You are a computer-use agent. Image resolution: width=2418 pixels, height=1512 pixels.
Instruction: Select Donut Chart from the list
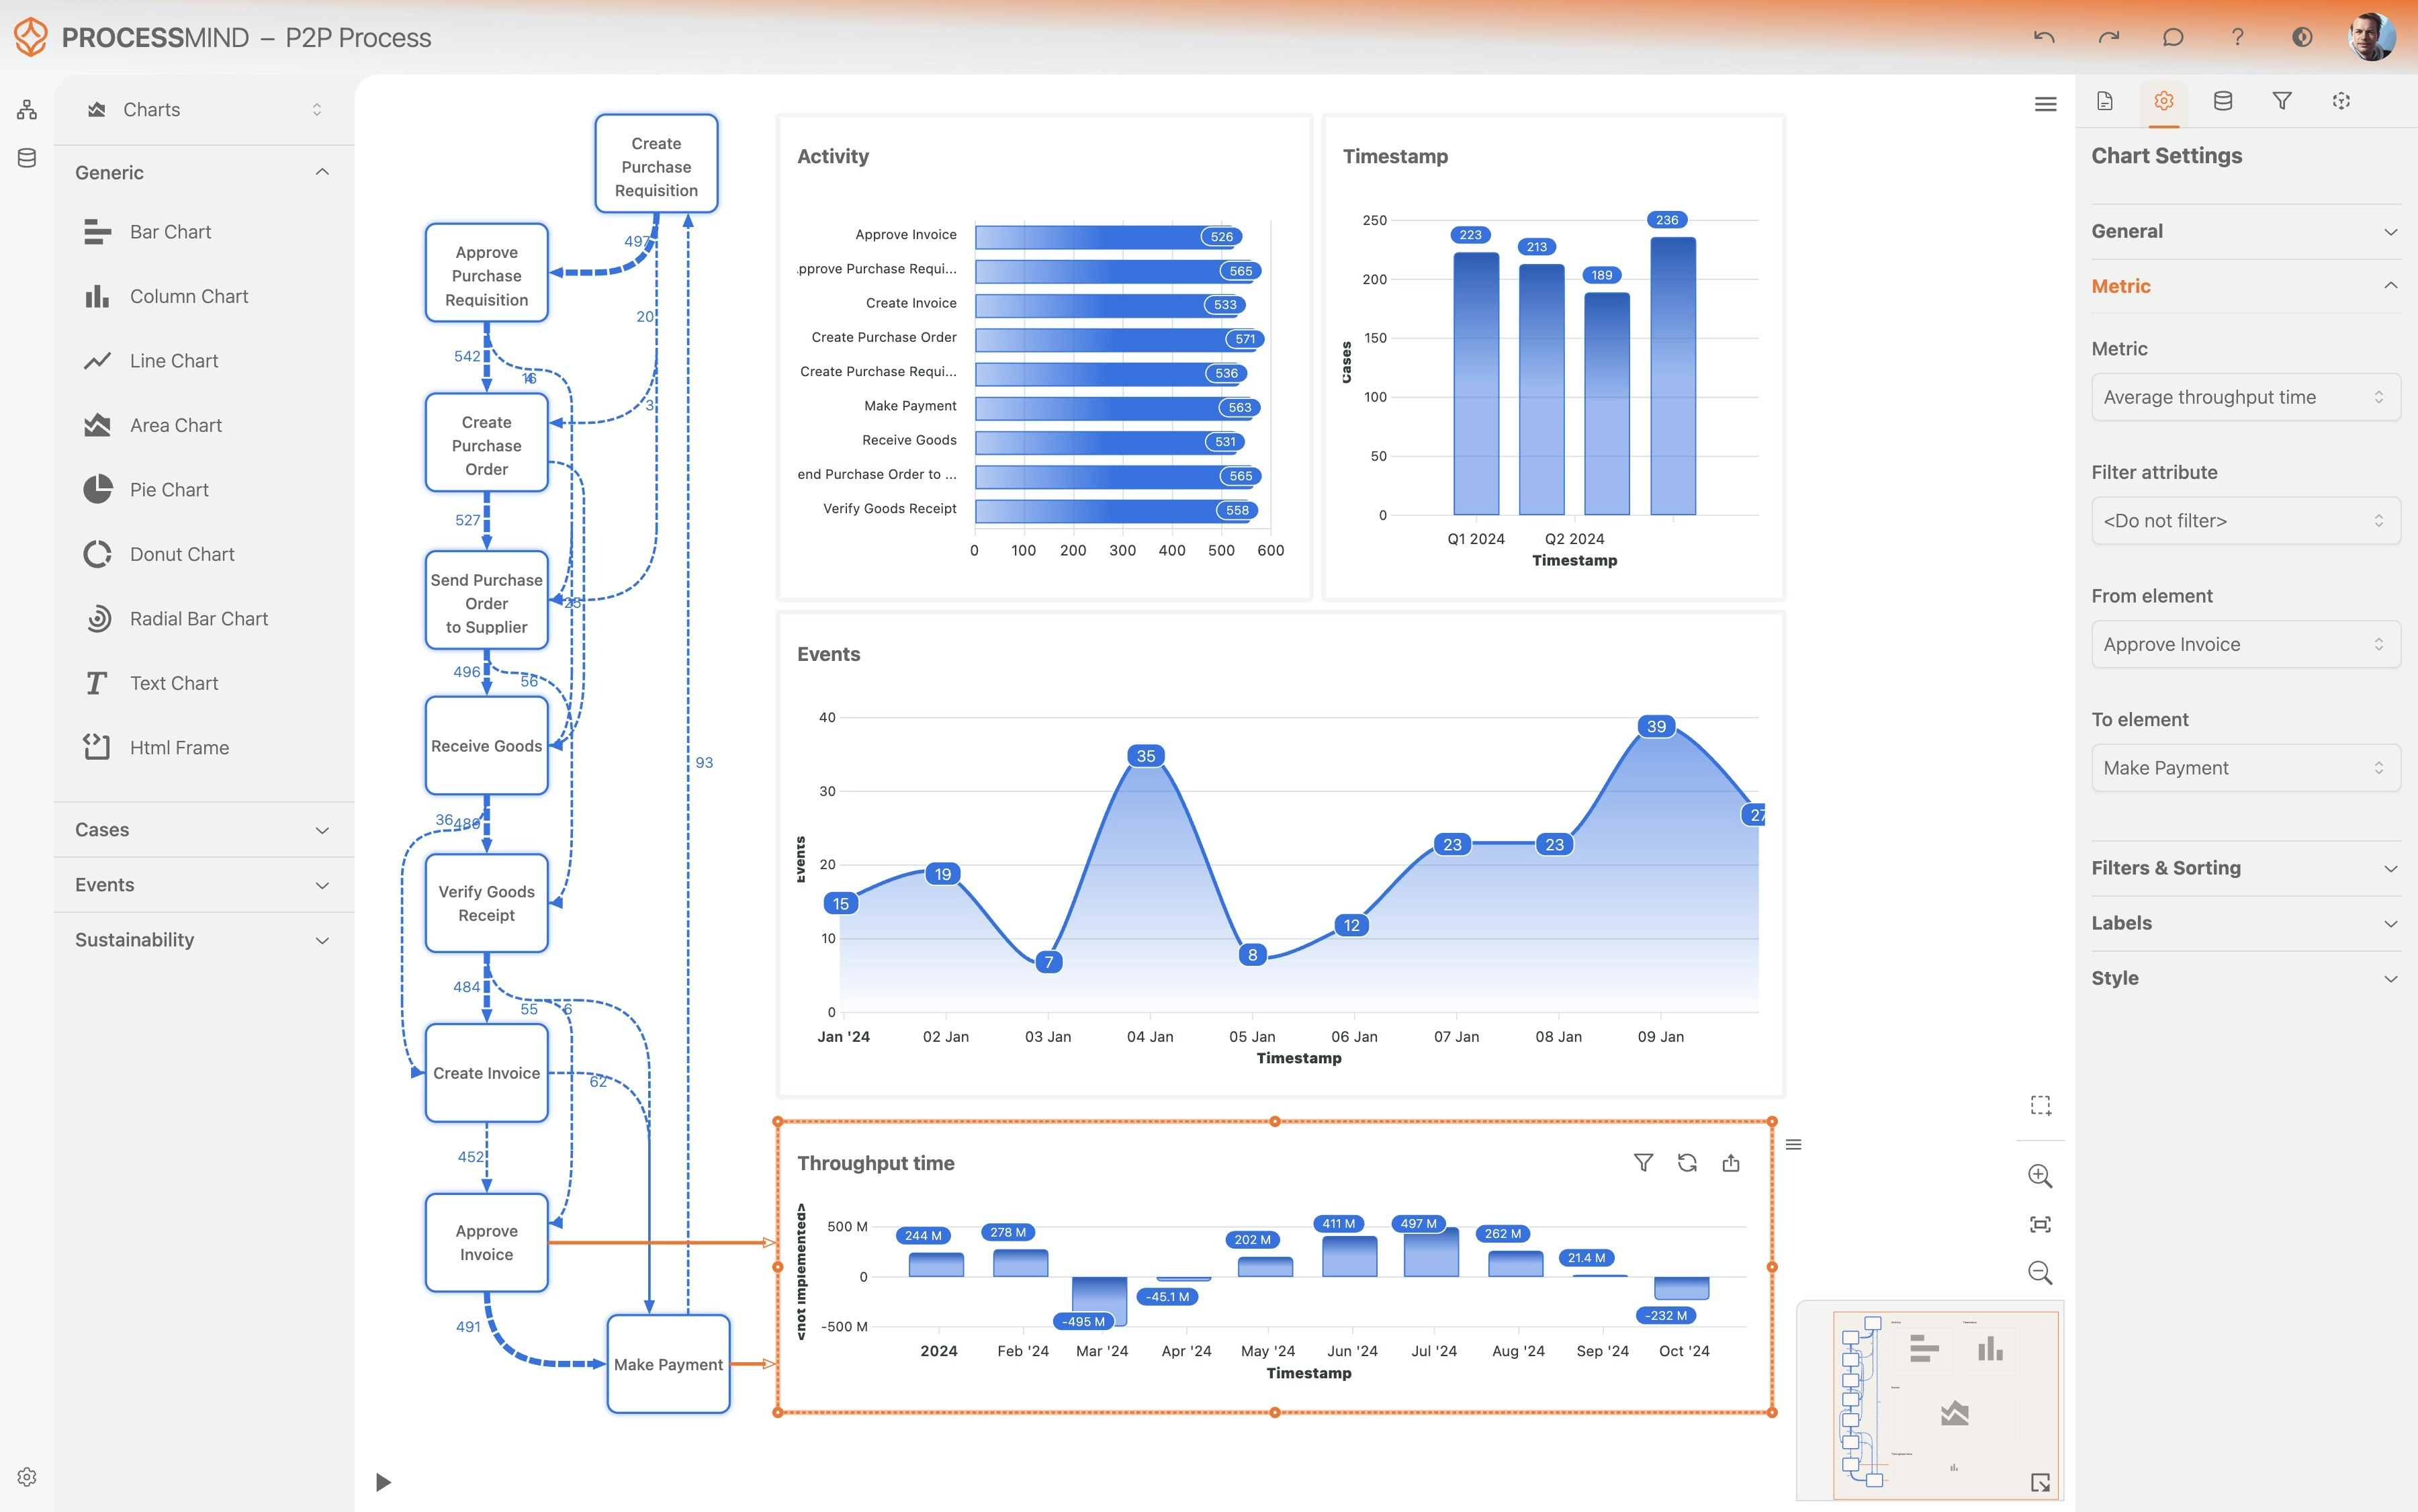pos(182,554)
